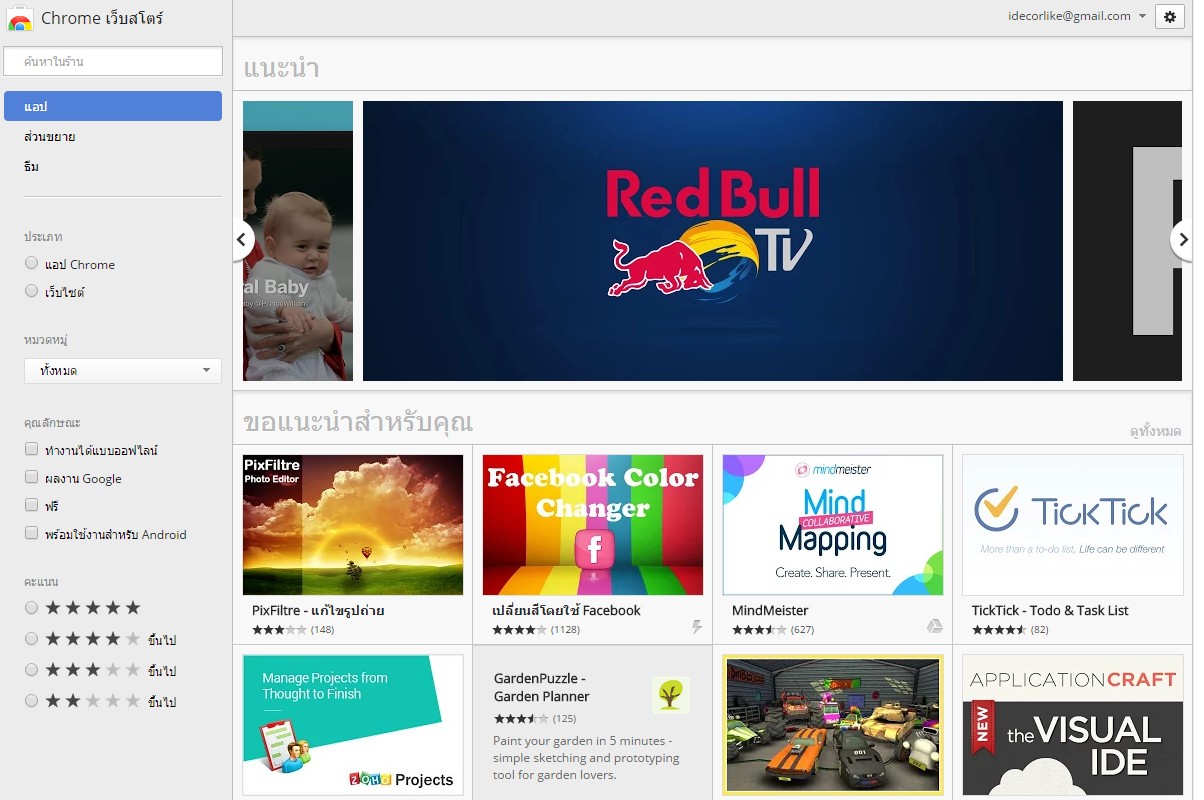Click the (627) review count
The width and height of the screenshot is (1204, 800).
[x=802, y=629]
